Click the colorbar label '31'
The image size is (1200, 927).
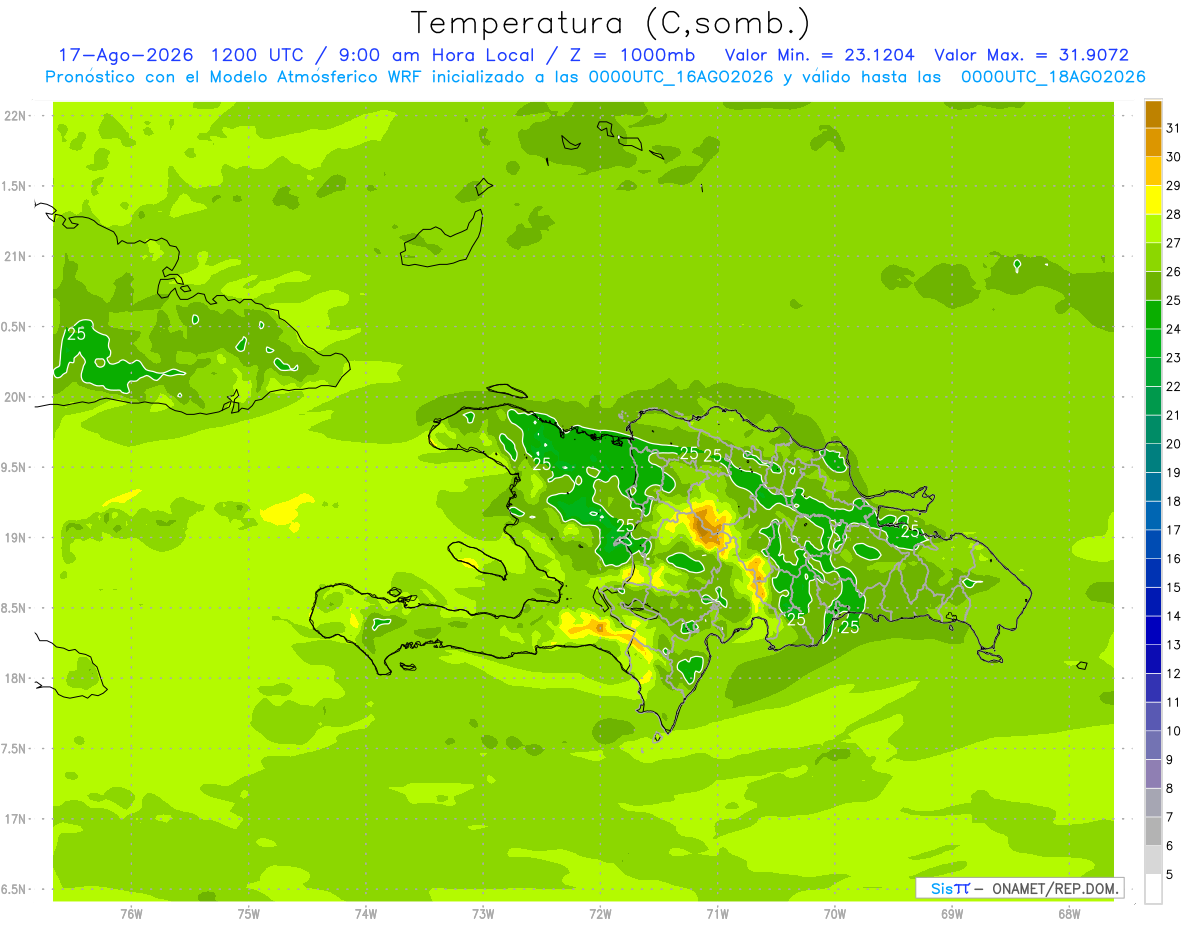click(1174, 128)
